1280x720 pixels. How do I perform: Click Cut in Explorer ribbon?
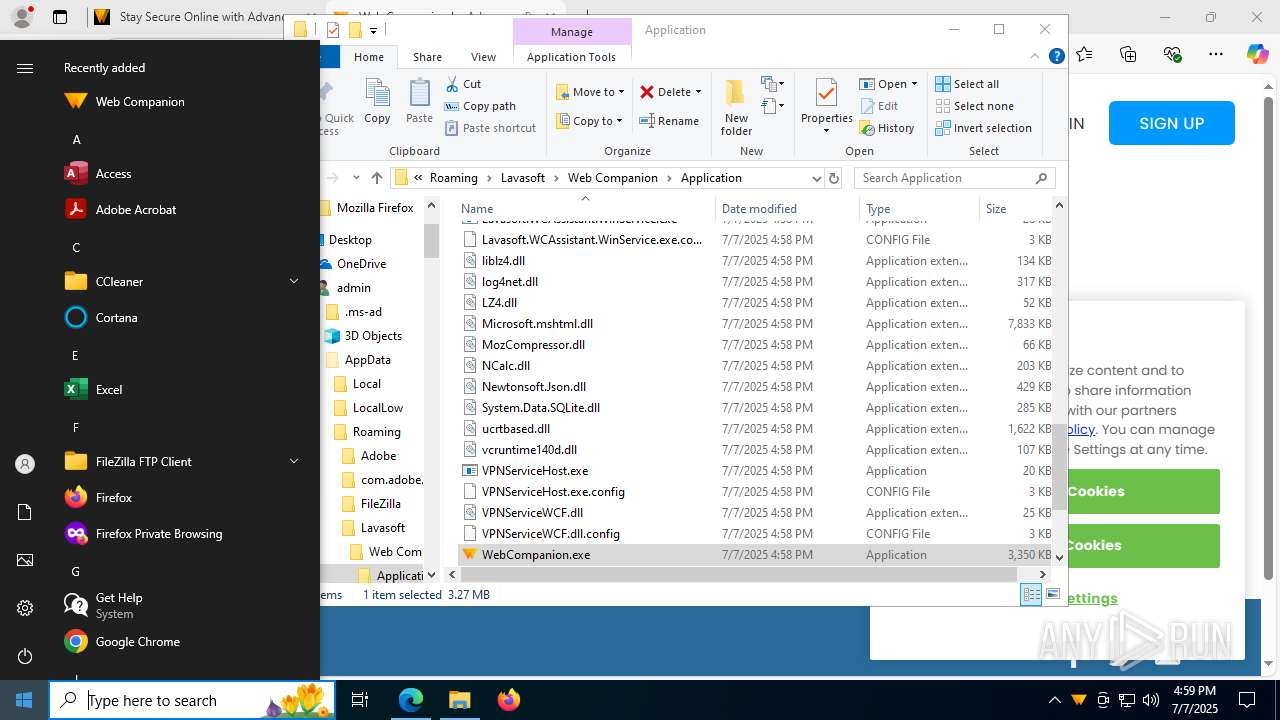point(463,84)
